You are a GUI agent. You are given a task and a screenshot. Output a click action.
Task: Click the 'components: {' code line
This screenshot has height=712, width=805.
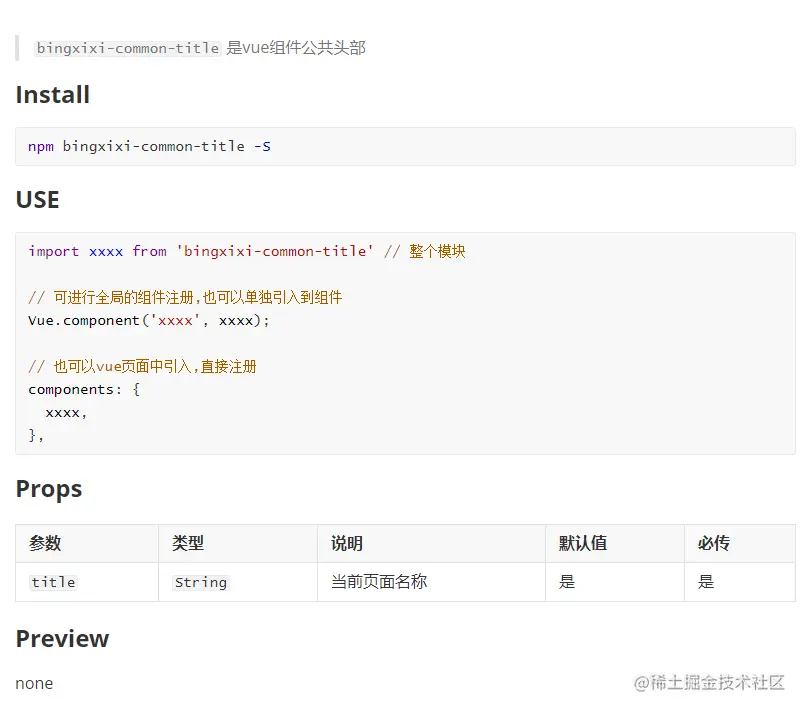(84, 389)
